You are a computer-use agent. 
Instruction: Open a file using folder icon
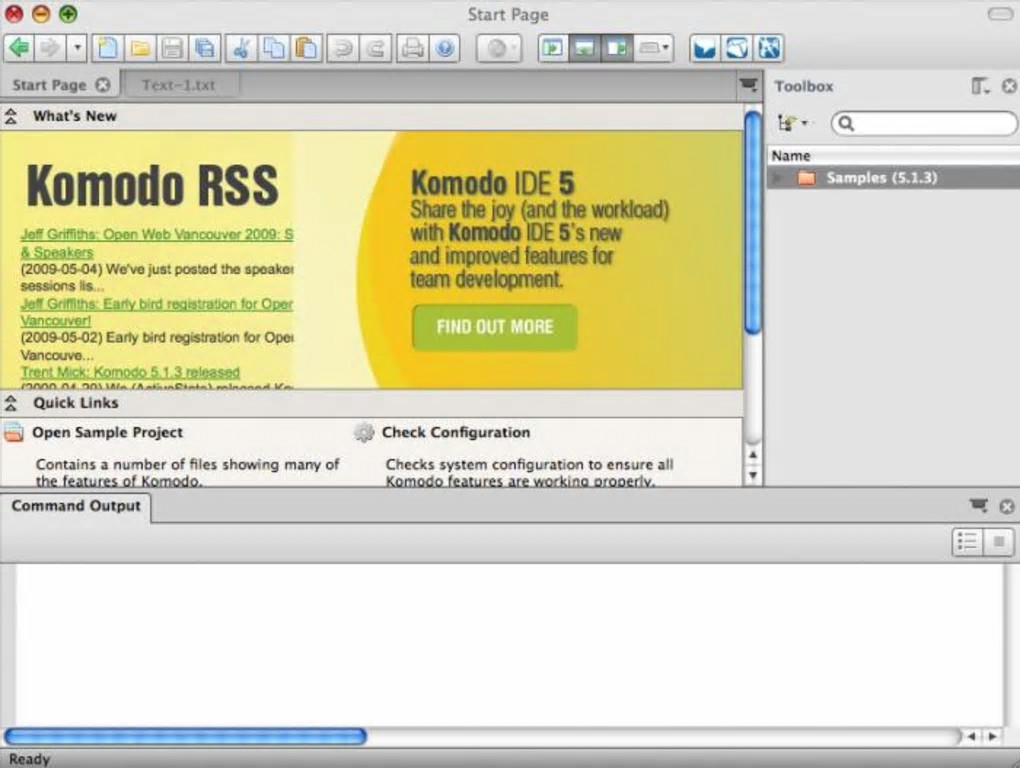tap(140, 48)
